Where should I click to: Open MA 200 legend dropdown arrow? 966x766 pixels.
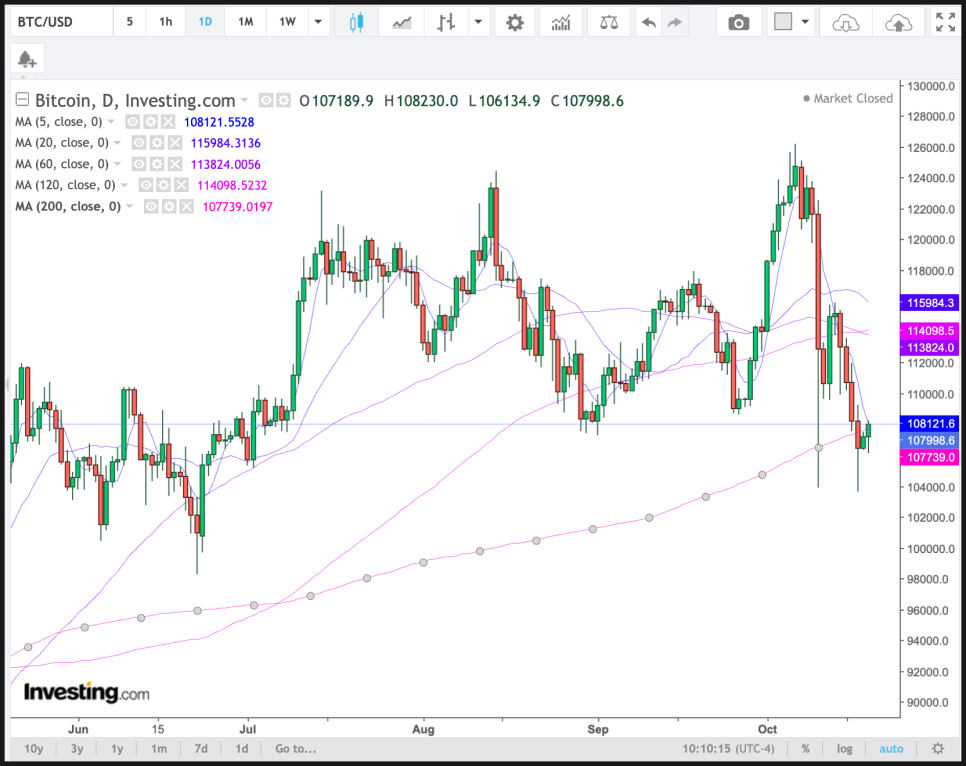click(129, 206)
